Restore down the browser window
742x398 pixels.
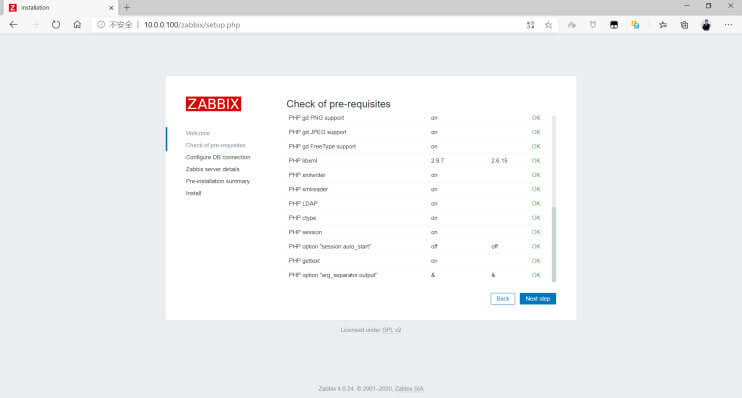(708, 6)
